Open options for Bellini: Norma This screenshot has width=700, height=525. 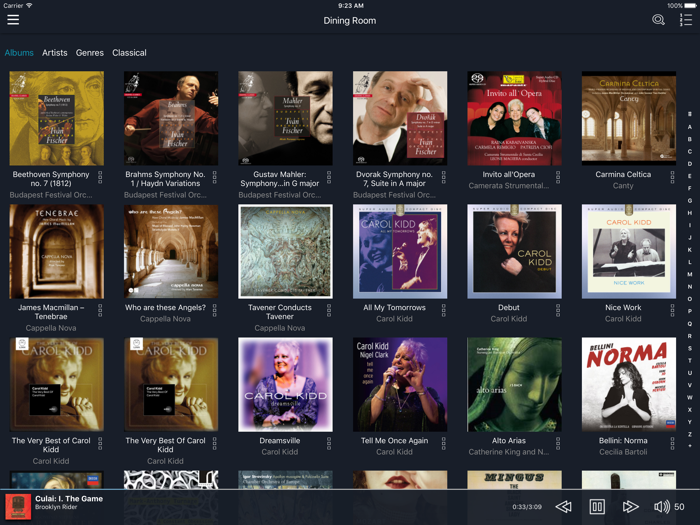click(x=672, y=443)
